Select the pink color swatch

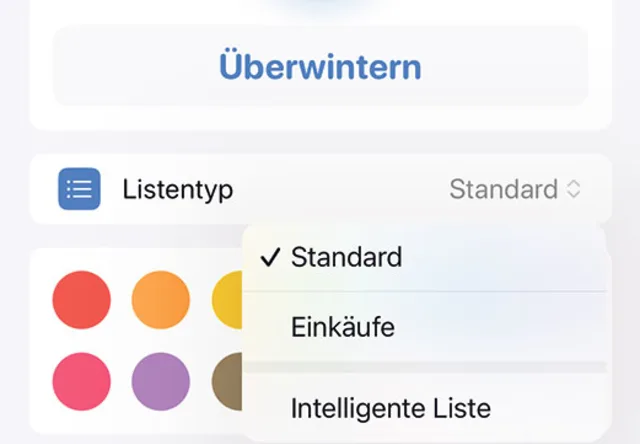[81, 382]
